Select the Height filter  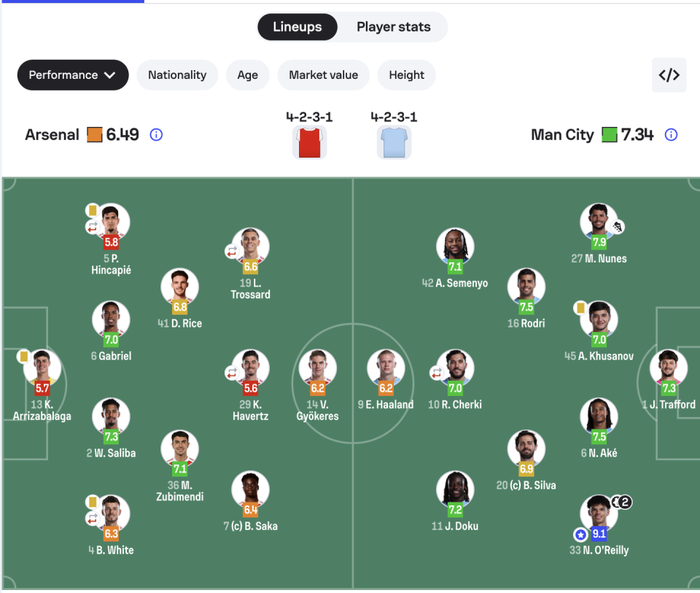tap(407, 75)
